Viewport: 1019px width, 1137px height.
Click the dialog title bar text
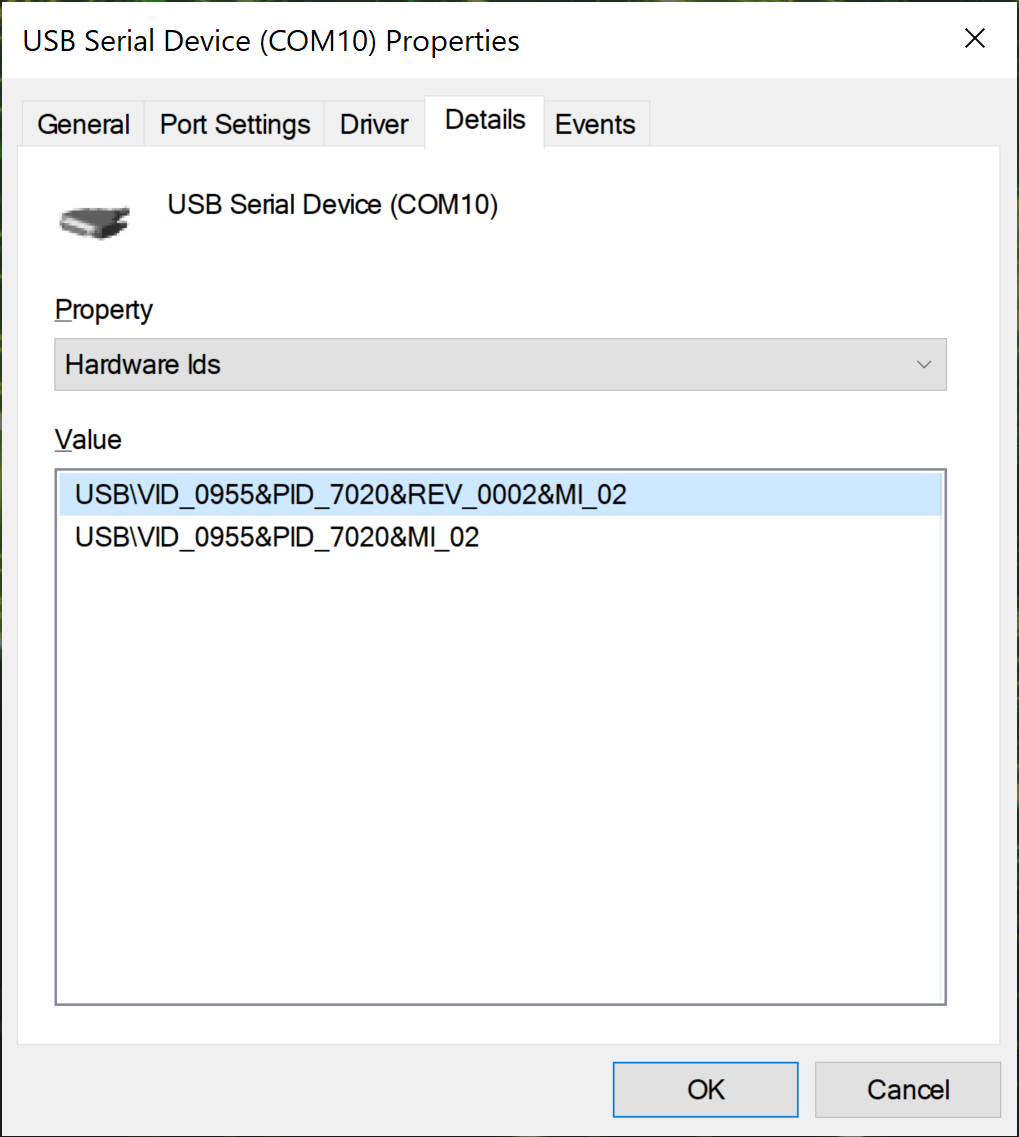pyautogui.click(x=271, y=41)
